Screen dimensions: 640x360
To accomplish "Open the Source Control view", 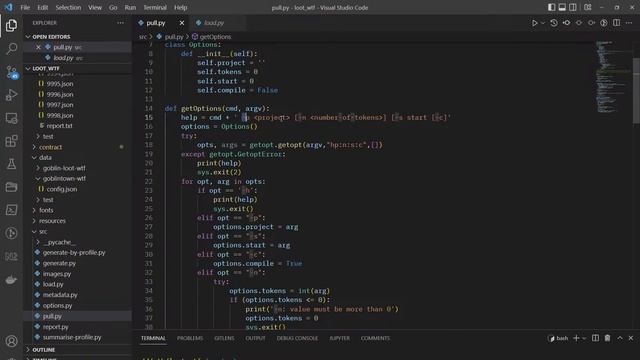I will pos(11,72).
